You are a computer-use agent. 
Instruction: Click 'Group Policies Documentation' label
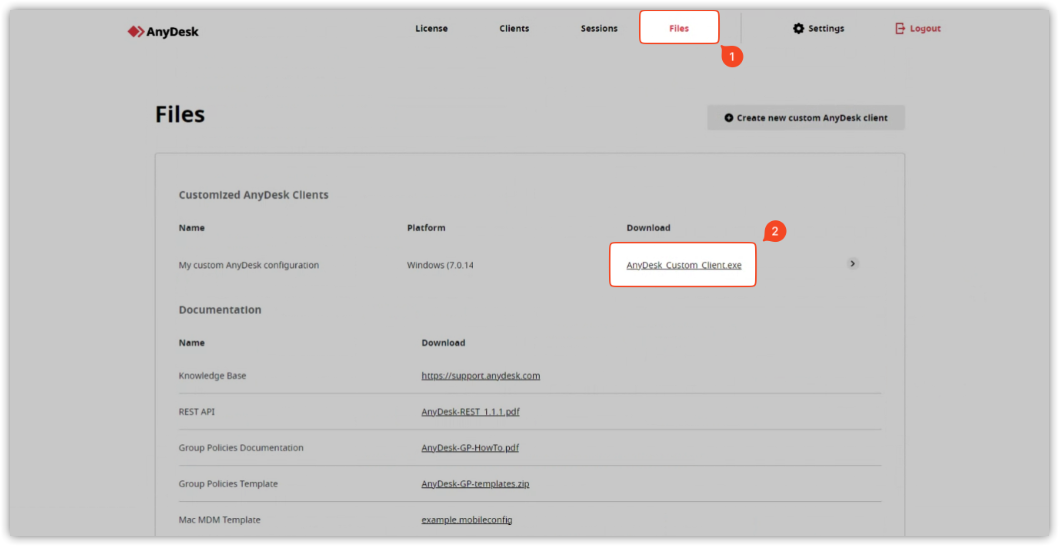pos(241,447)
